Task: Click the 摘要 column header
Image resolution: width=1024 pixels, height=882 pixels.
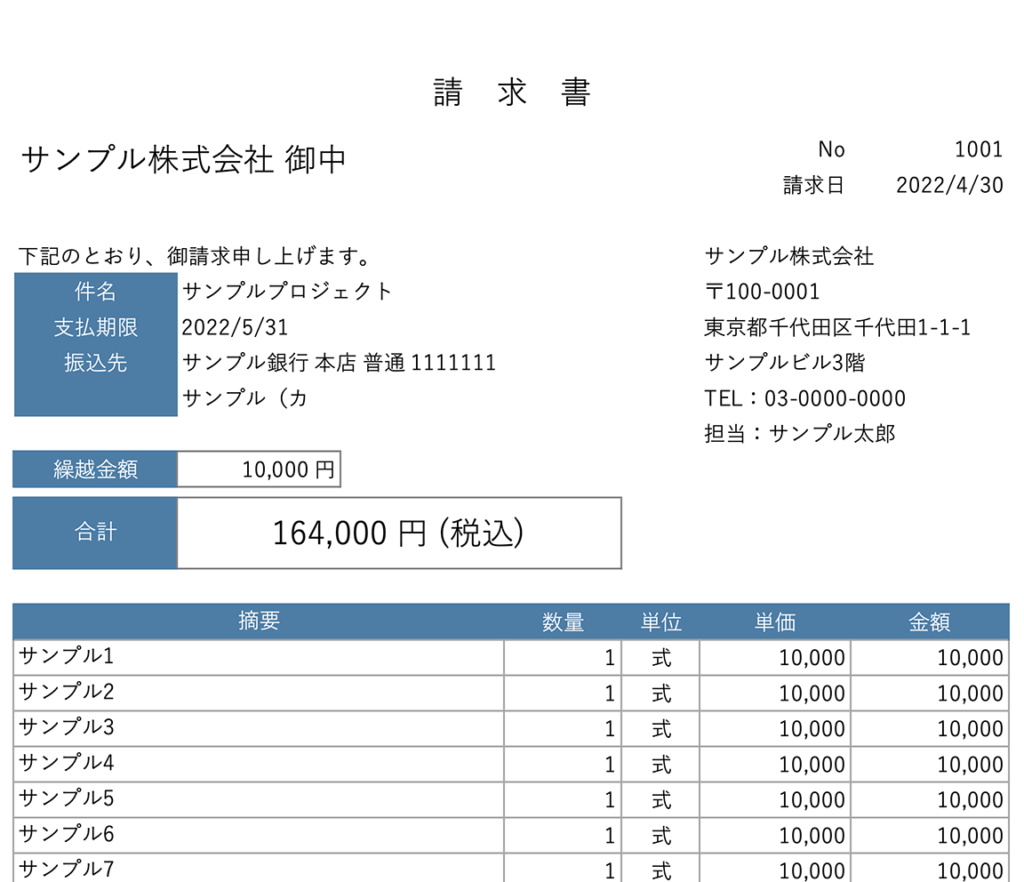Action: click(x=259, y=621)
